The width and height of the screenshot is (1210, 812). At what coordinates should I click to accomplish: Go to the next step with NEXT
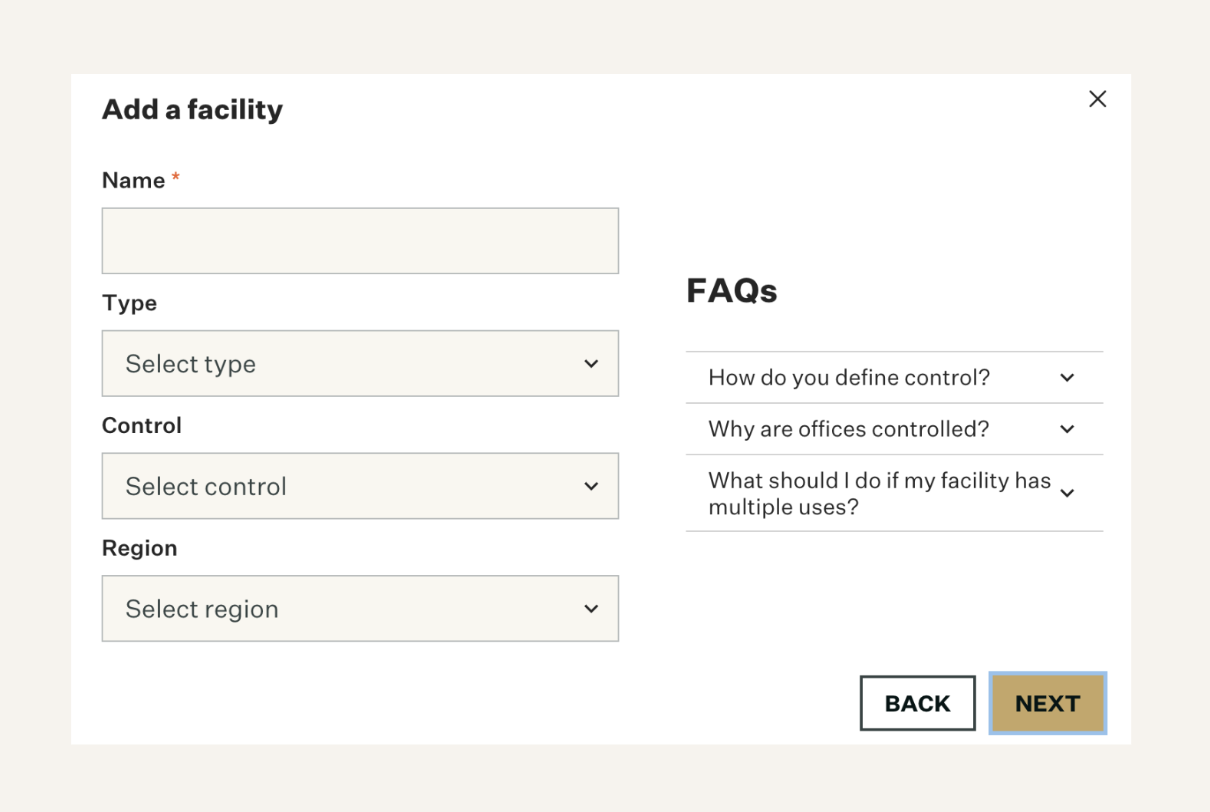coord(1047,703)
